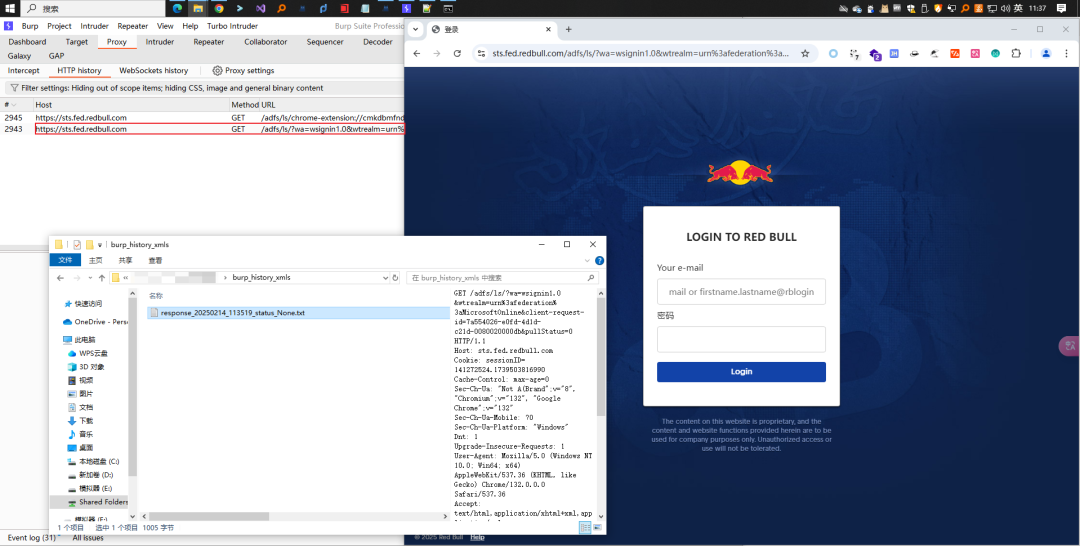This screenshot has width=1080, height=546.
Task: Sort history by the Method column header
Action: click(245, 105)
